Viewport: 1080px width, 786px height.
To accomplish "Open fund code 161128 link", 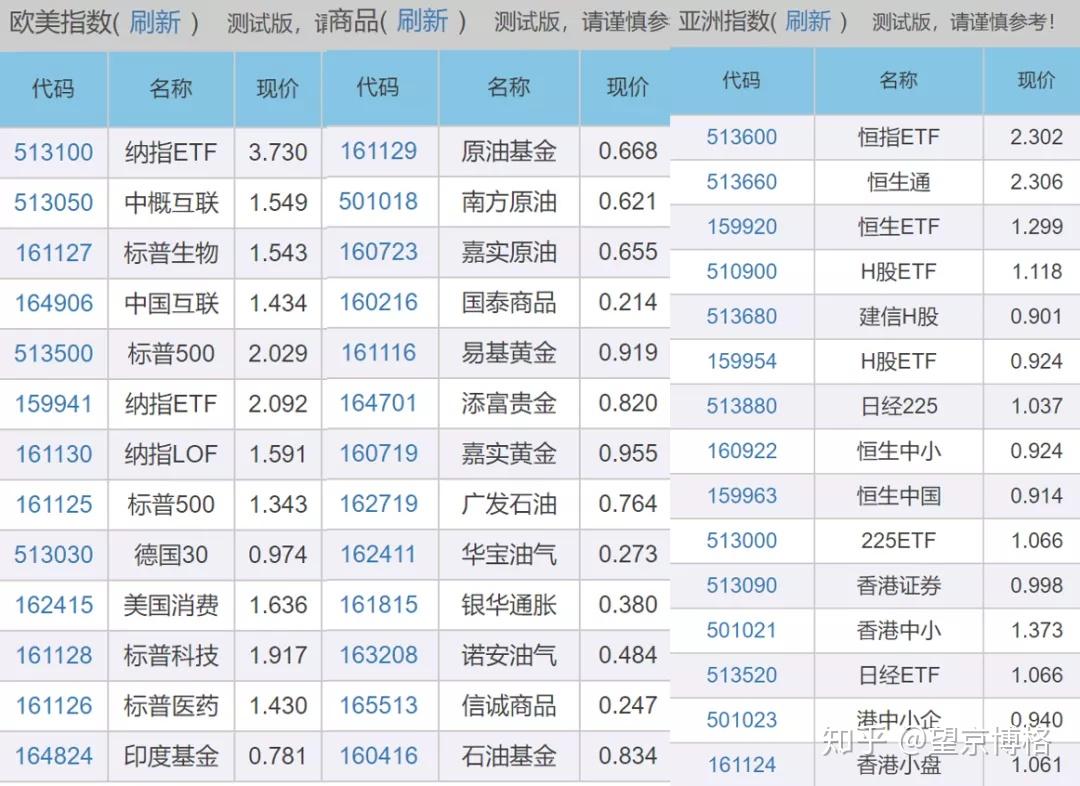I will click(54, 655).
